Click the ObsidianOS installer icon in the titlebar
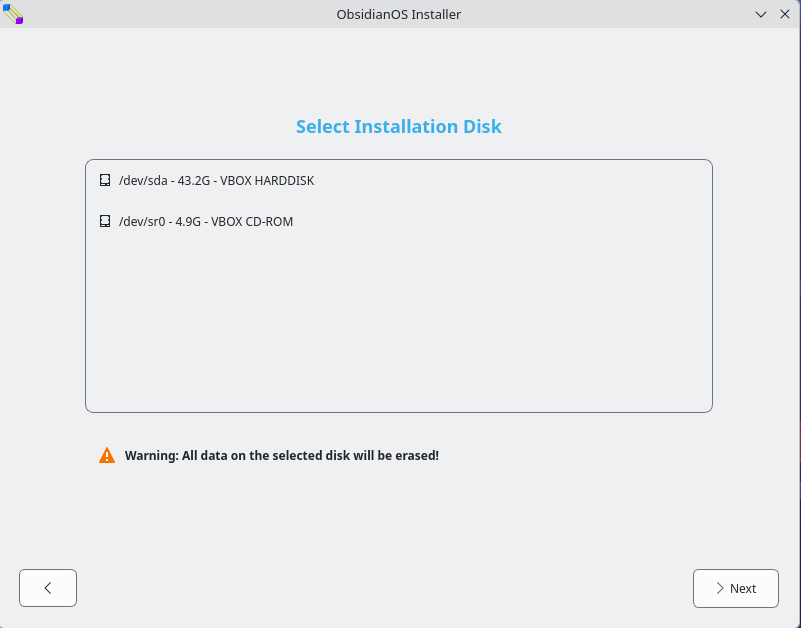This screenshot has height=628, width=801. click(x=13, y=13)
